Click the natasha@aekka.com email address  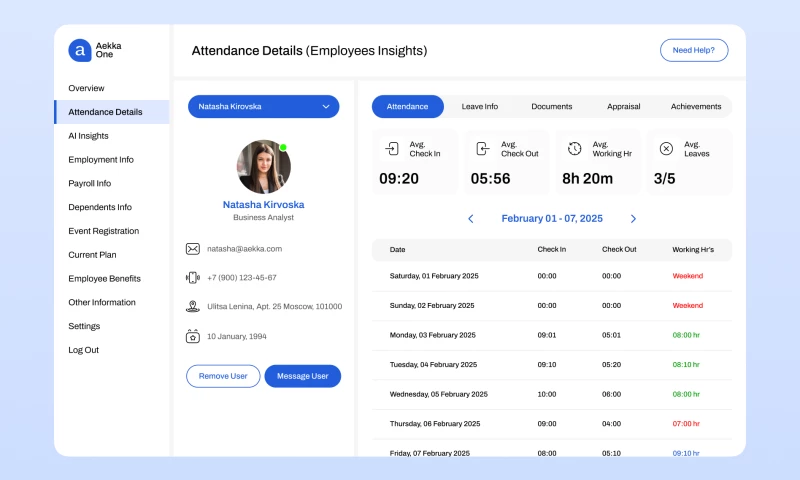[x=244, y=249]
